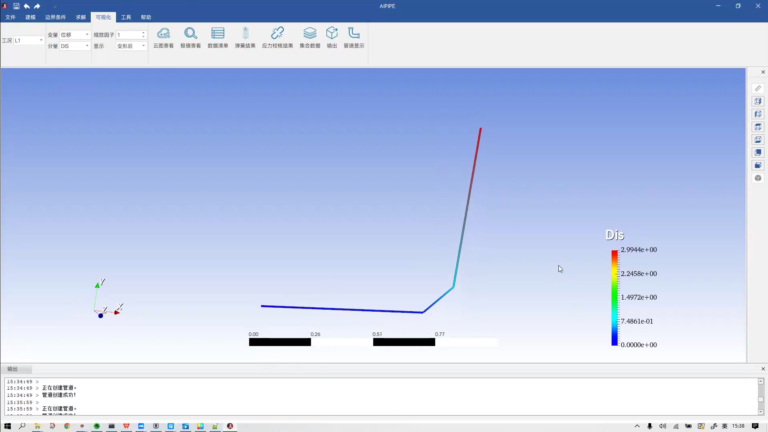The image size is (768, 432).
Task: Show 弹簧结果 spring results
Action: [x=245, y=37]
